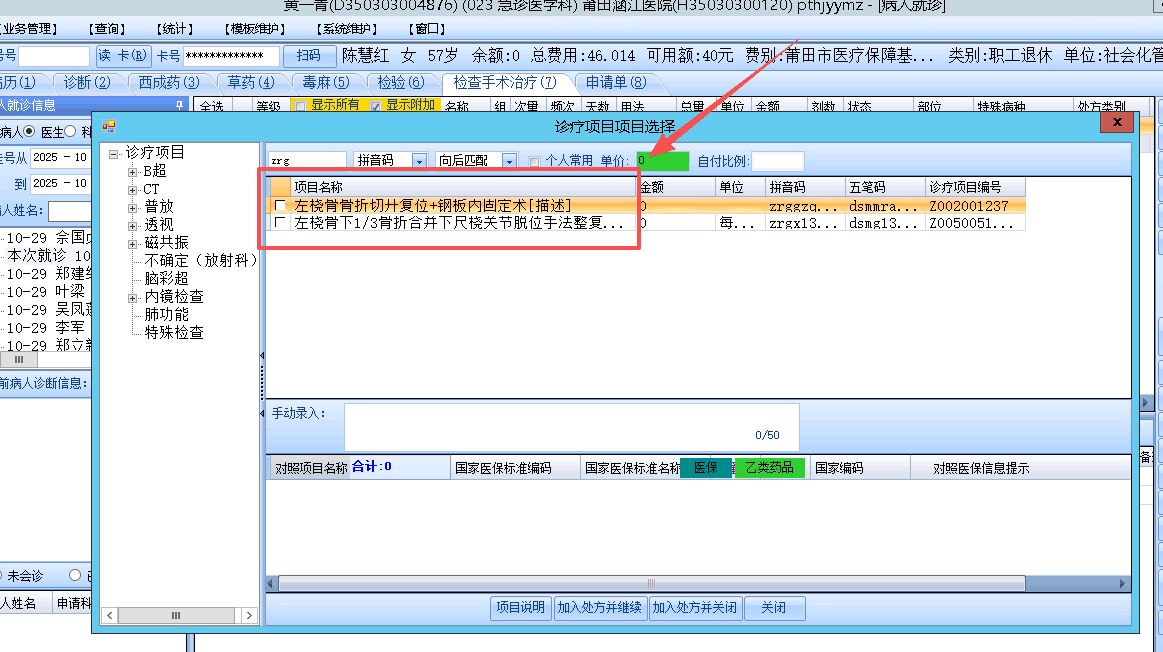This screenshot has width=1163, height=652.
Task: Open the 系统维护 menu
Action: 346,29
